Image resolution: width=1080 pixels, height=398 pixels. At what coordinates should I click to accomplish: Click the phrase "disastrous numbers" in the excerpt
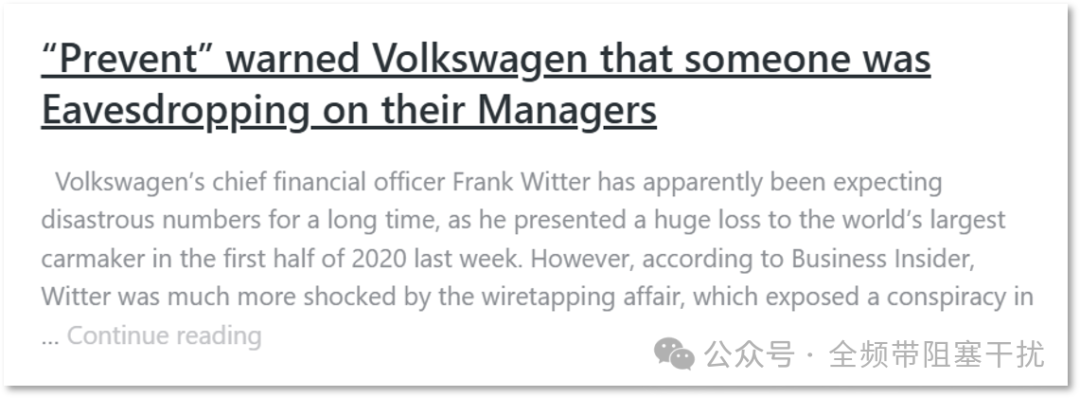(x=138, y=220)
